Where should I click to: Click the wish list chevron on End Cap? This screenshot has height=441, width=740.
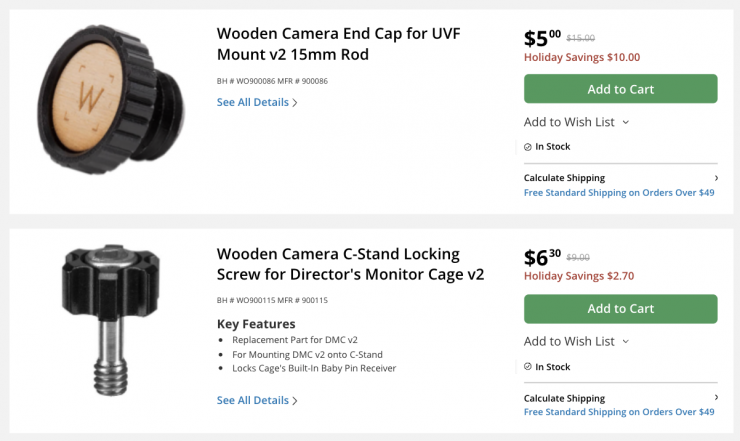[626, 122]
